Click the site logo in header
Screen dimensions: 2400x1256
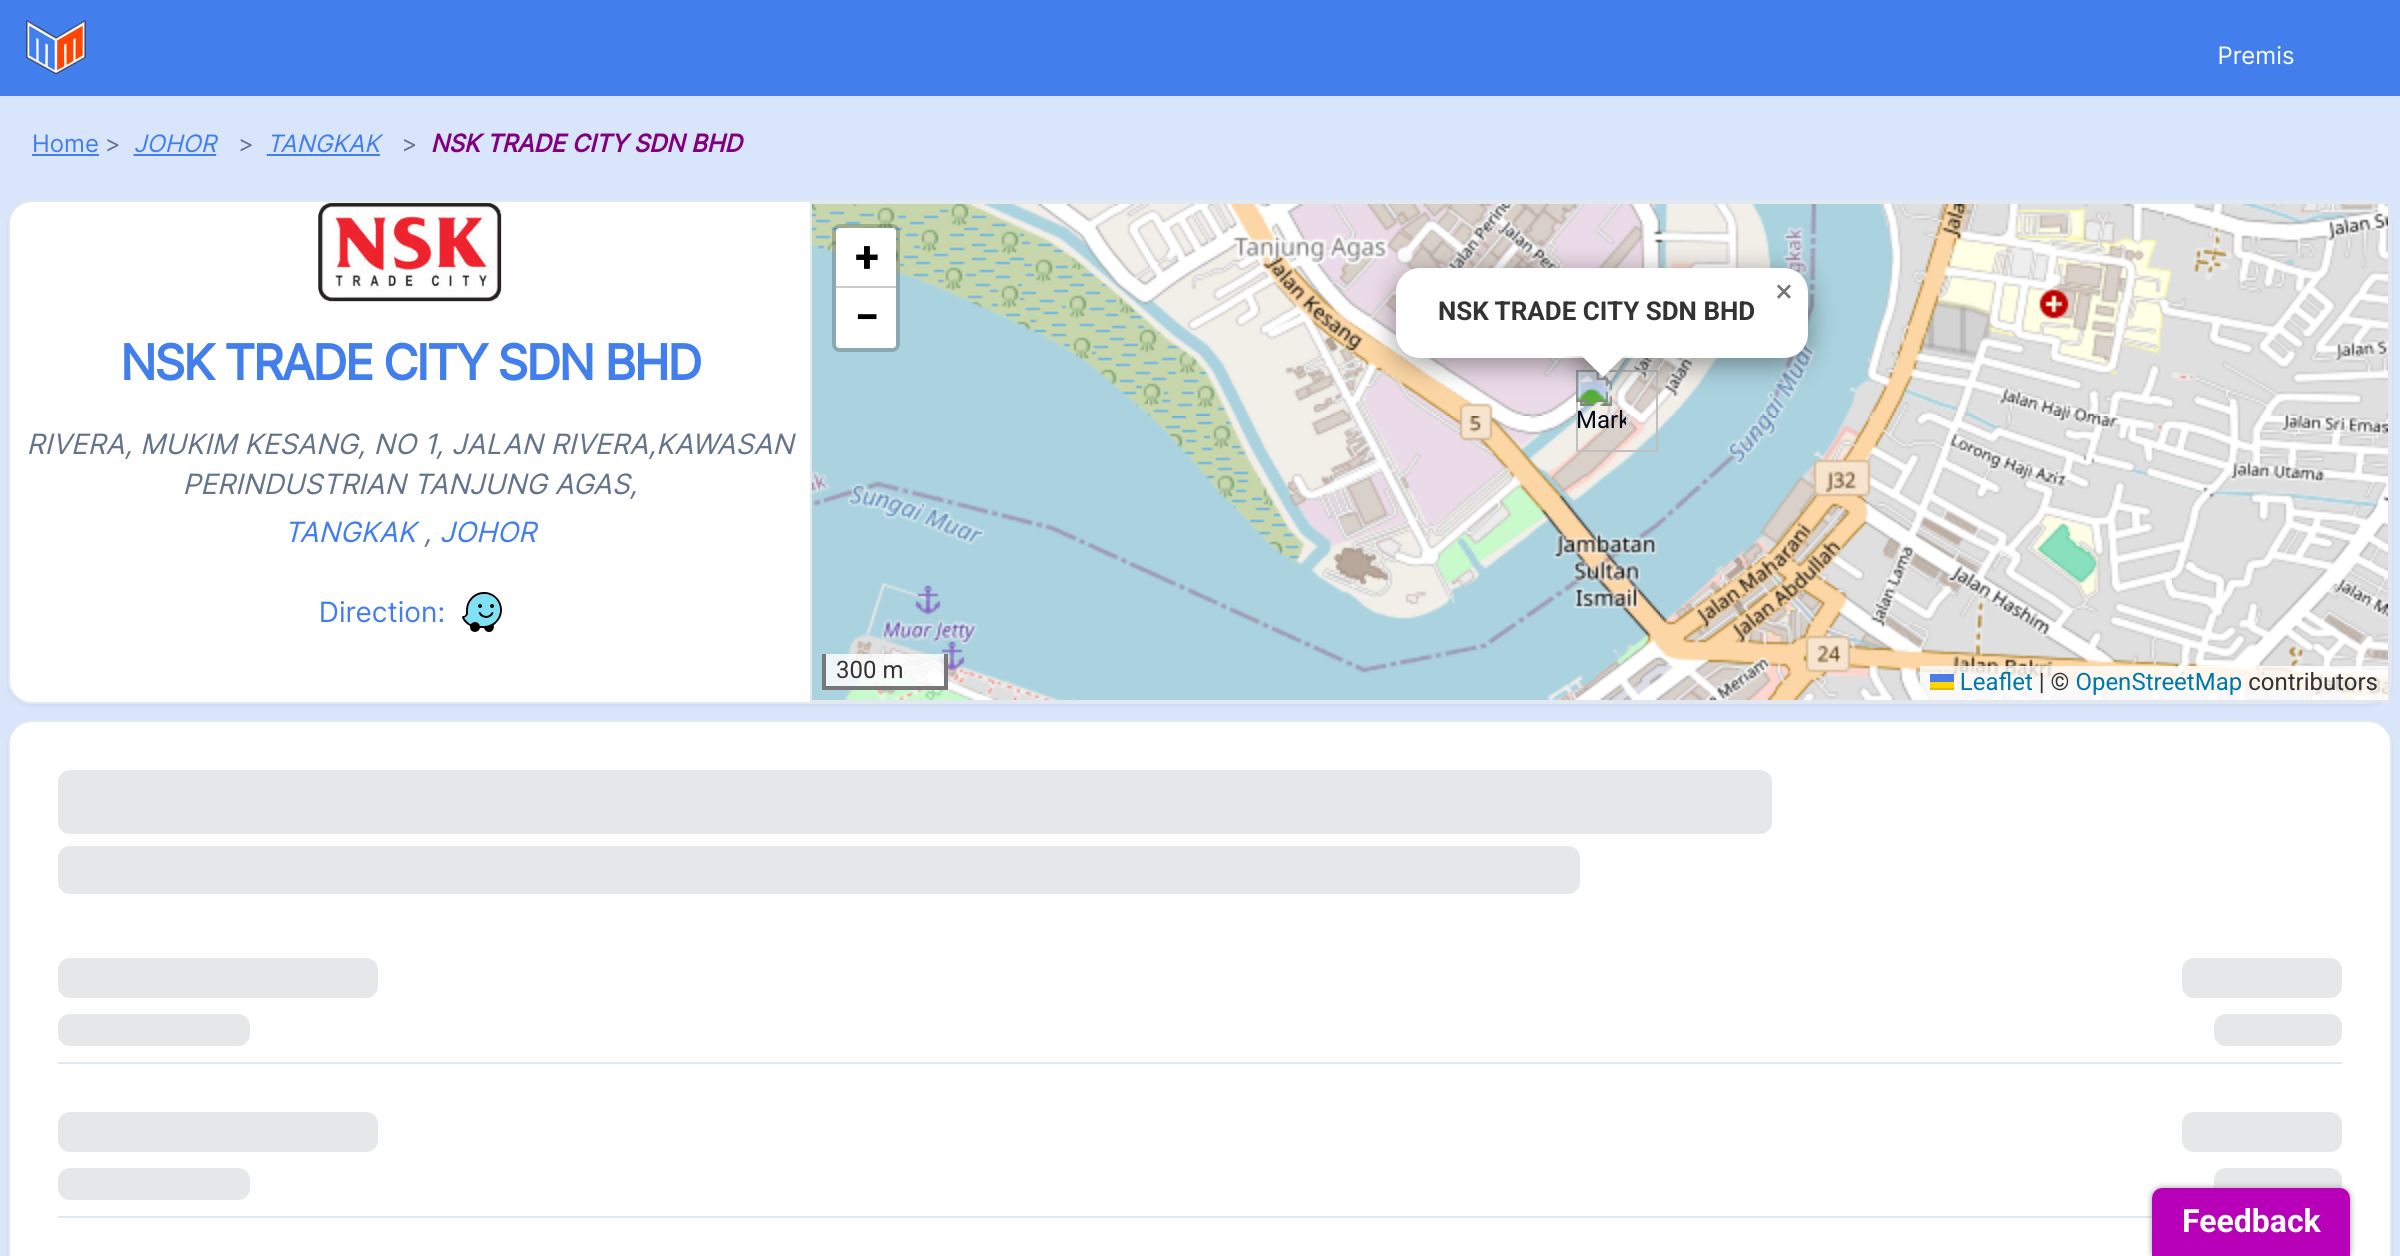tap(56, 47)
